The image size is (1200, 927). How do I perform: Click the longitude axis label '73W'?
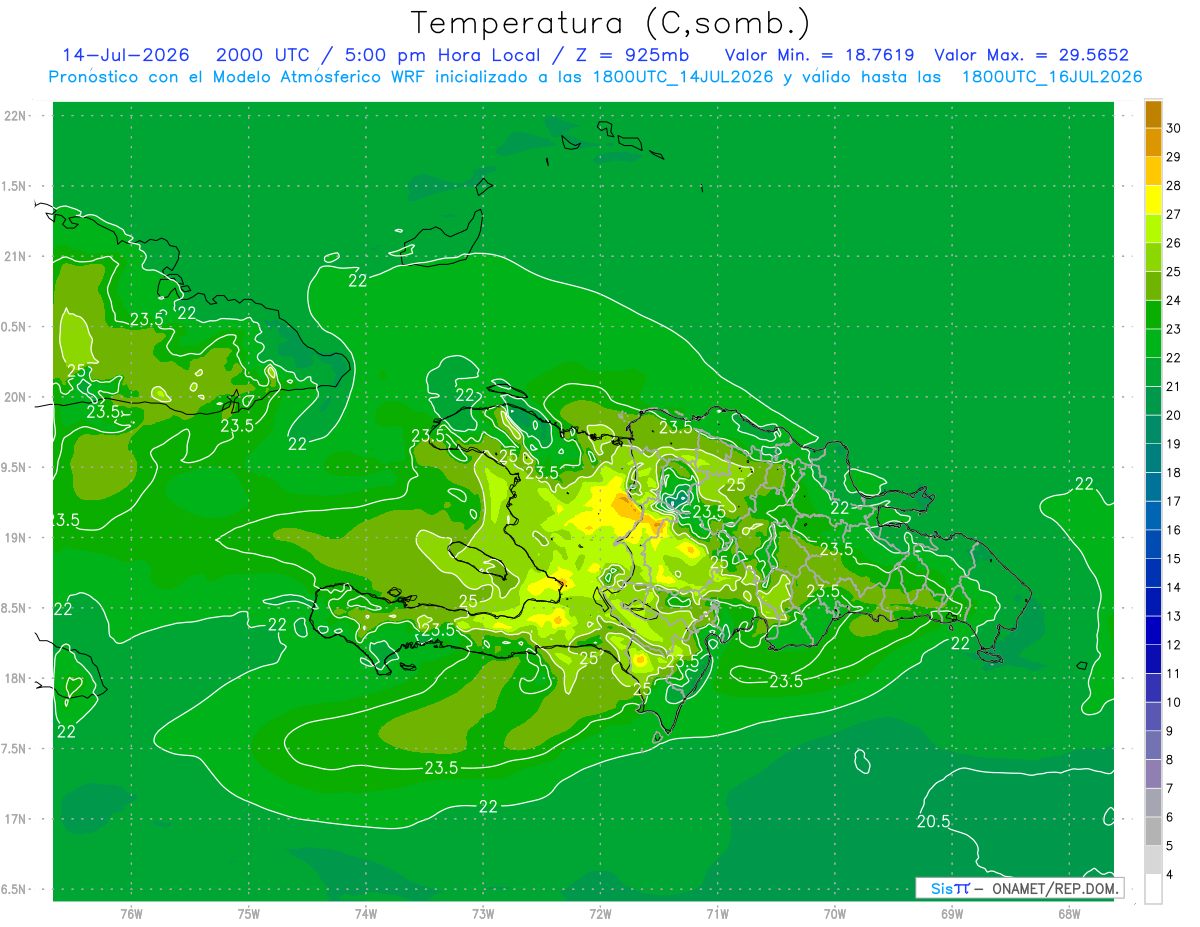coord(483,913)
